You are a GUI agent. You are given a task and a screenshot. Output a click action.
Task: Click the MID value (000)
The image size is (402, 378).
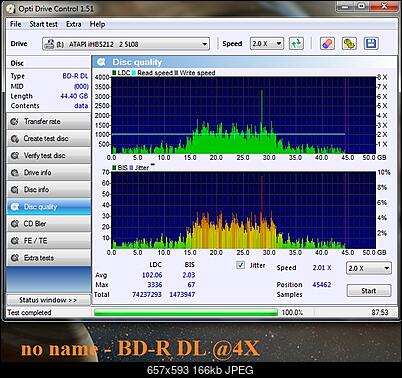pos(81,86)
